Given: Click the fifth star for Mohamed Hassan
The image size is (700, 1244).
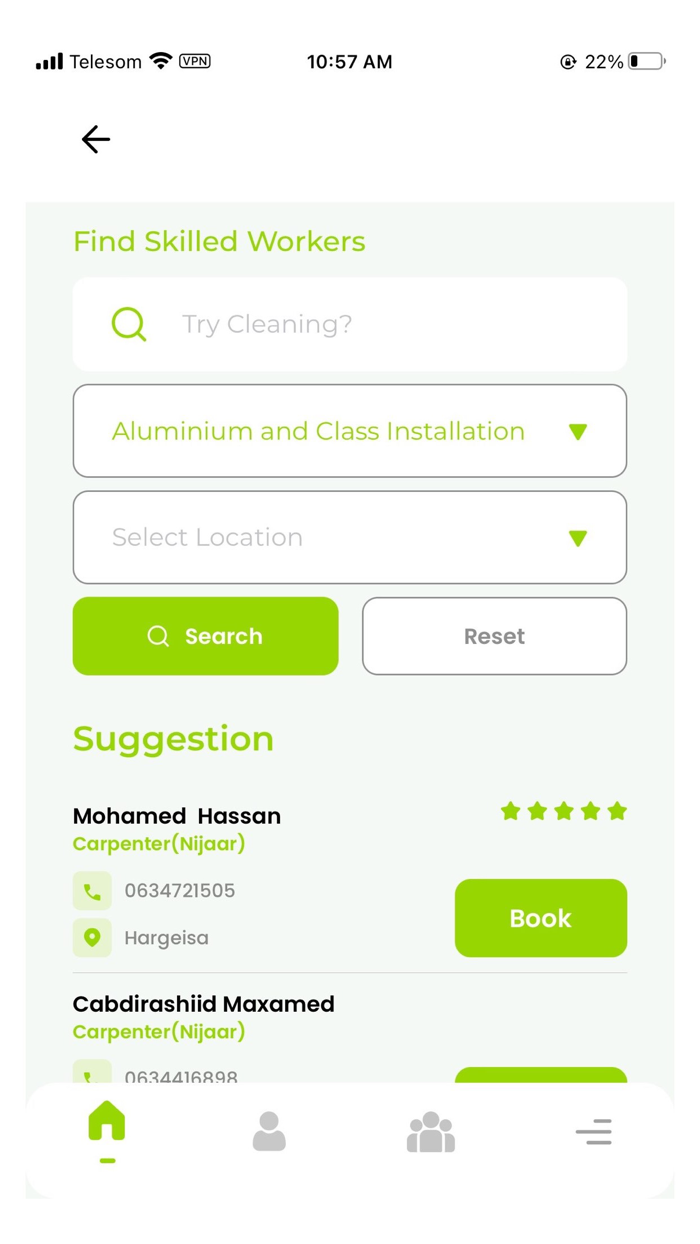Looking at the screenshot, I should click(x=618, y=811).
